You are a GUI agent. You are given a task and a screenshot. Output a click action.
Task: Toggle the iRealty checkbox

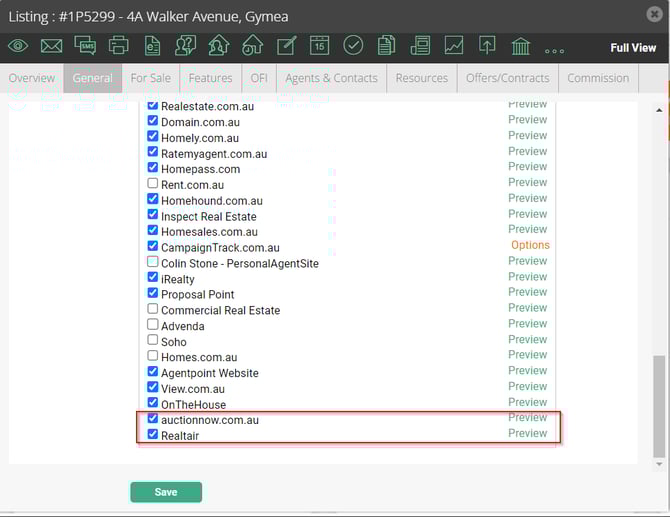[153, 277]
